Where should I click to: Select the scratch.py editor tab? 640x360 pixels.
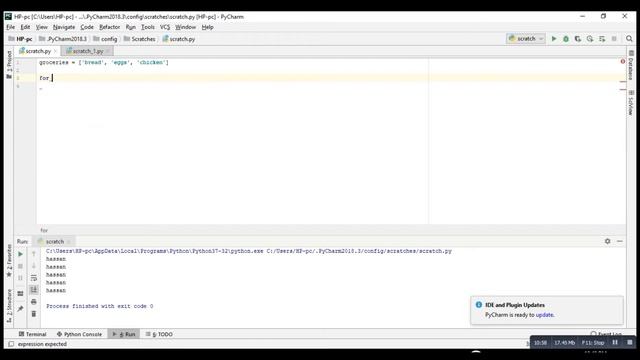(x=38, y=51)
